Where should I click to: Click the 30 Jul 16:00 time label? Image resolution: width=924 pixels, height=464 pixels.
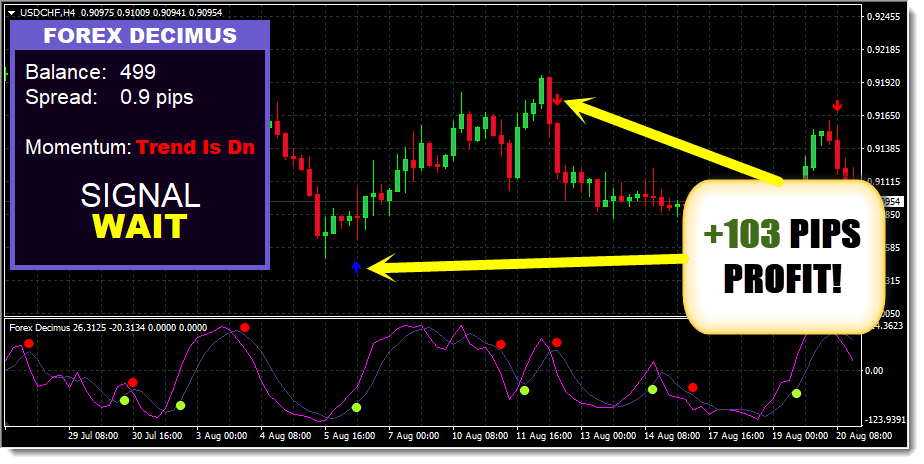(x=157, y=436)
